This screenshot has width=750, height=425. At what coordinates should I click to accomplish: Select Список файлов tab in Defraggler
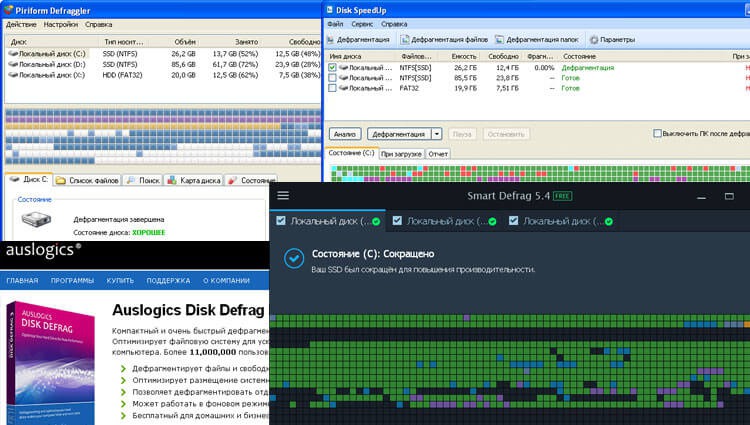87,181
